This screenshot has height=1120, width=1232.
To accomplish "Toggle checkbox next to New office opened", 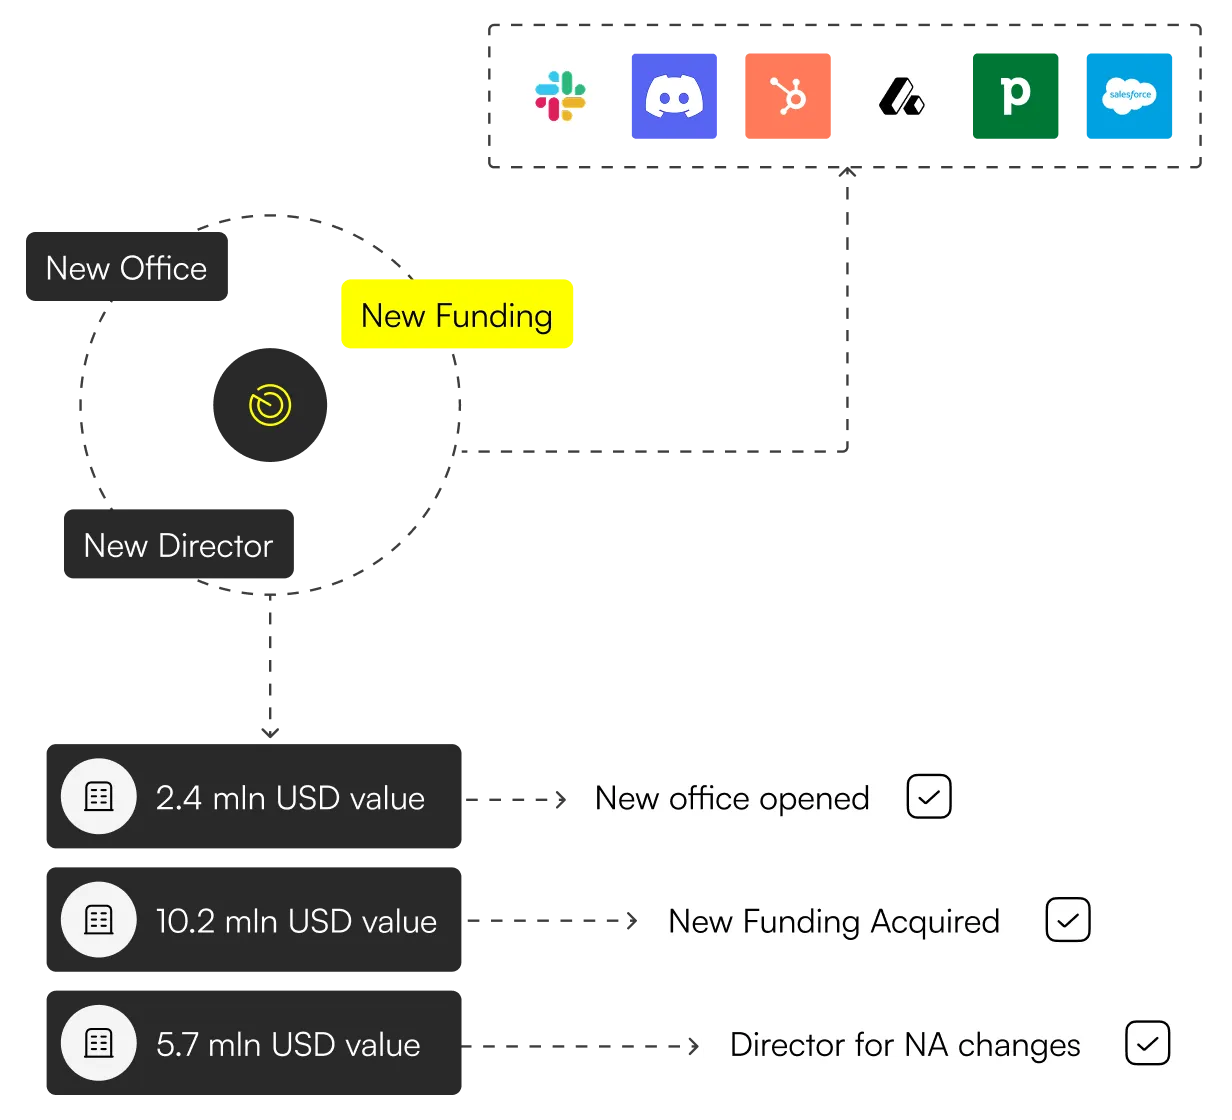I will point(929,797).
